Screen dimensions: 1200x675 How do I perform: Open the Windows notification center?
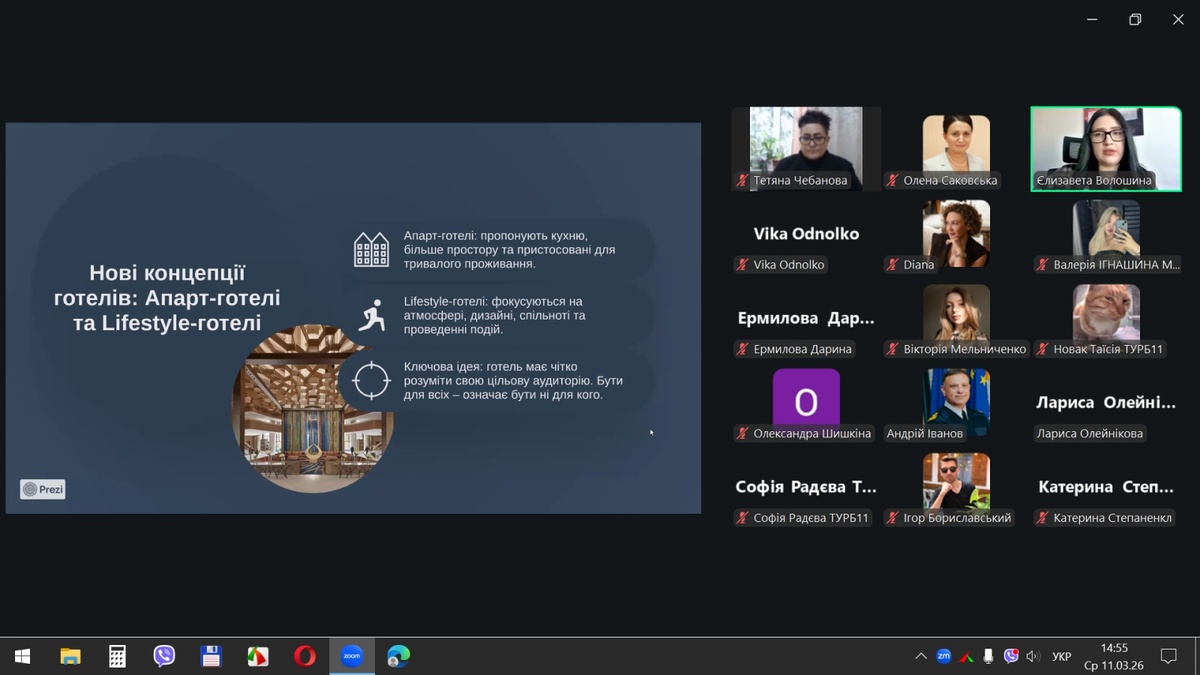(1168, 656)
